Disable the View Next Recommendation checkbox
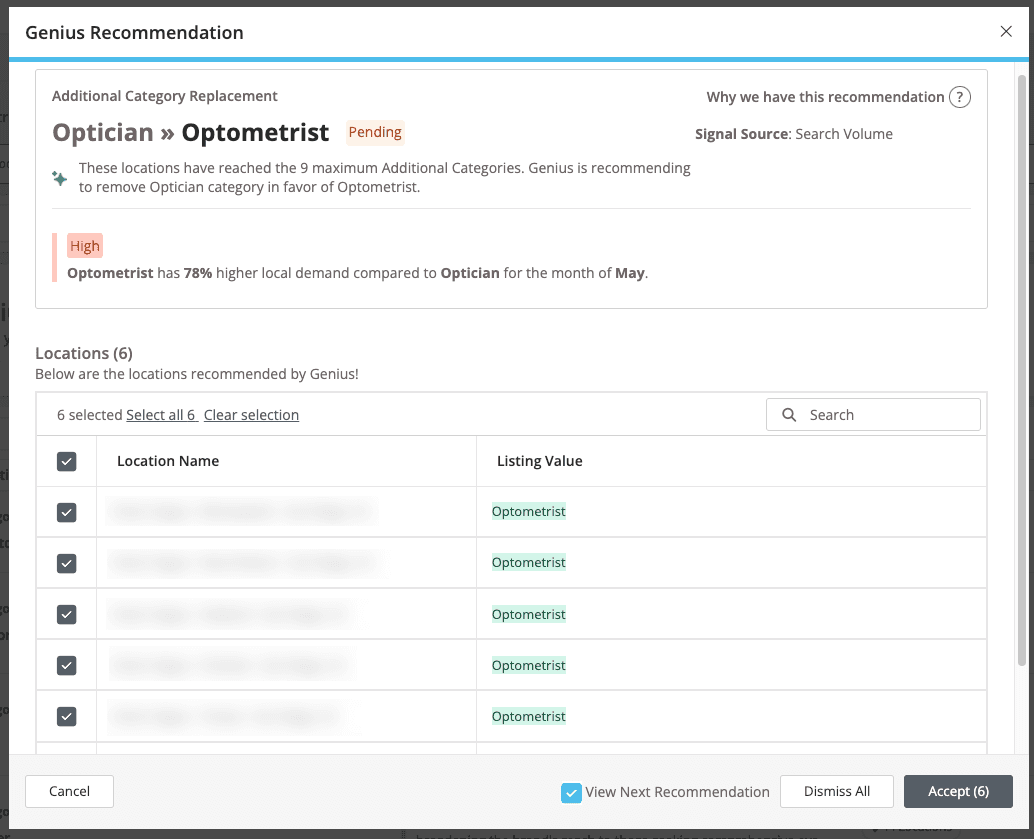1034x839 pixels. pyautogui.click(x=571, y=791)
